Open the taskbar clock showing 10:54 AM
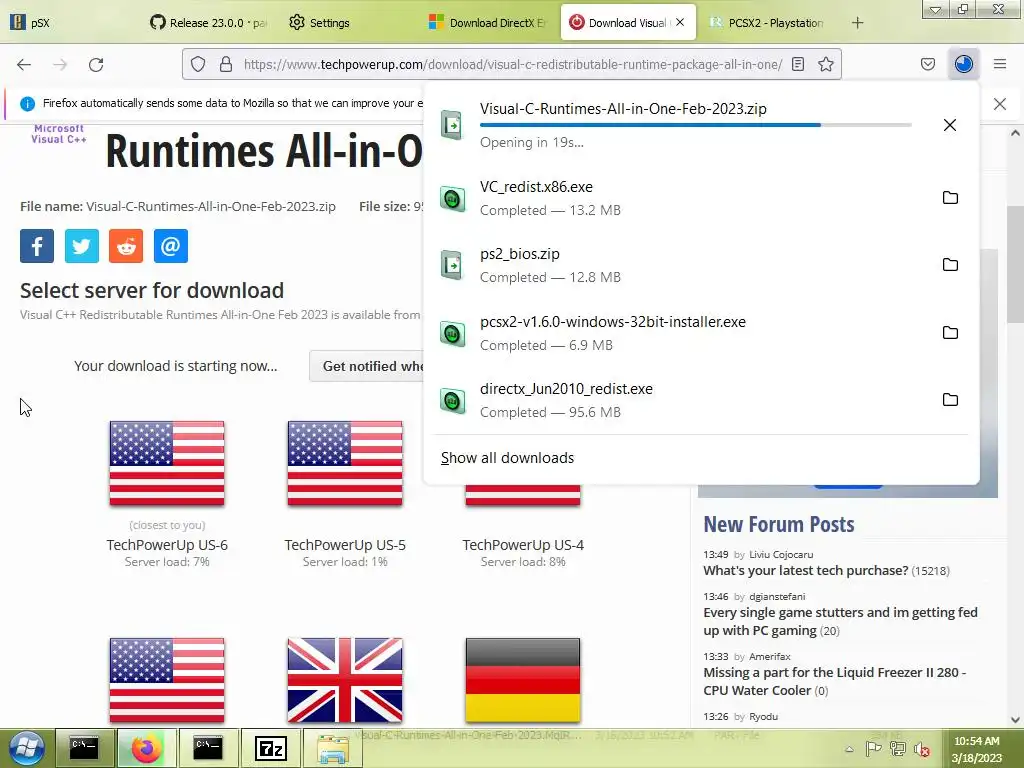1024x768 pixels. point(976,749)
